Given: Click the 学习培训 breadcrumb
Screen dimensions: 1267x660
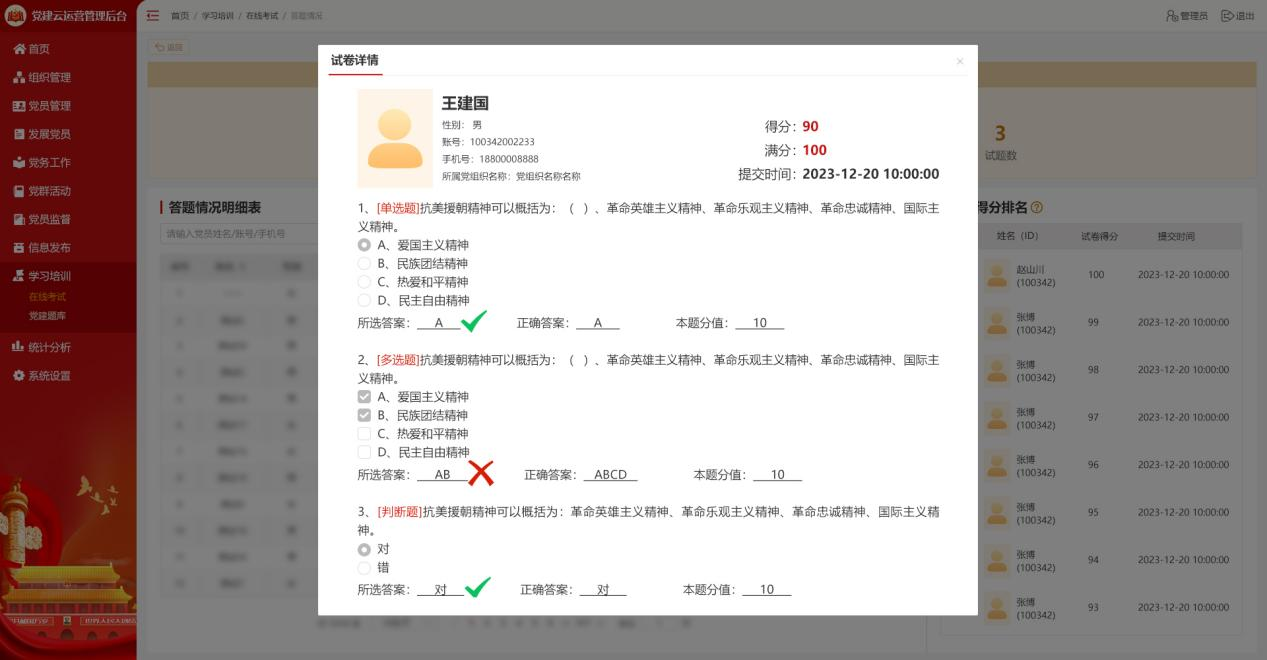Looking at the screenshot, I should coord(218,15).
